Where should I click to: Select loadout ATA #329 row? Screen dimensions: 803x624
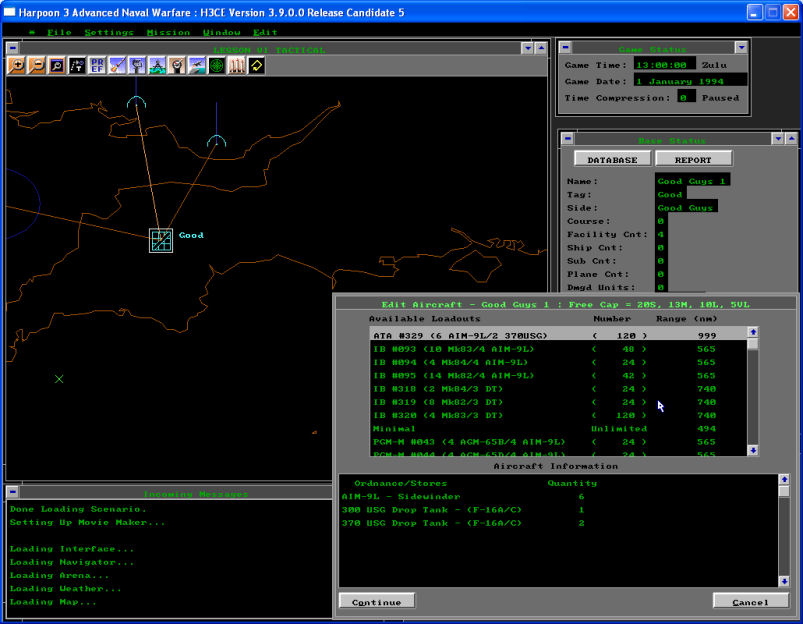click(558, 335)
